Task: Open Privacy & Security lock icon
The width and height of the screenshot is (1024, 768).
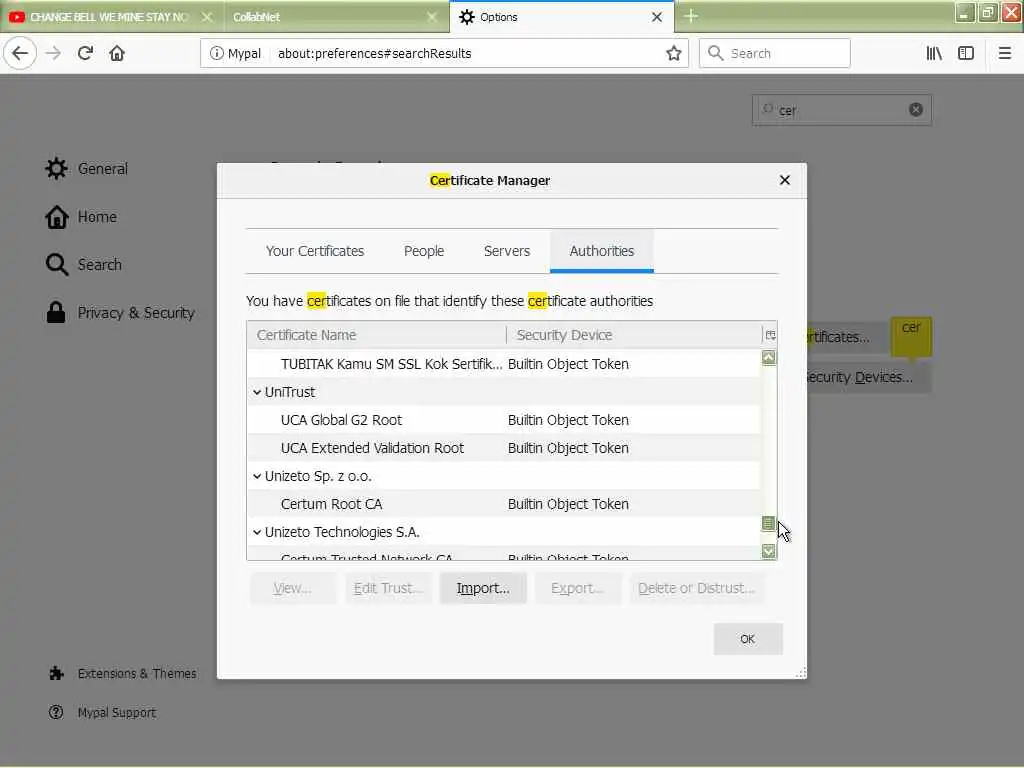Action: pyautogui.click(x=56, y=313)
